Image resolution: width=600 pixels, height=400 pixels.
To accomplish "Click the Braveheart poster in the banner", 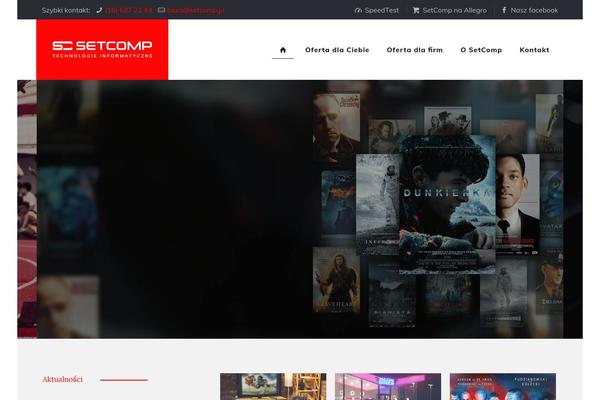I will click(336, 280).
